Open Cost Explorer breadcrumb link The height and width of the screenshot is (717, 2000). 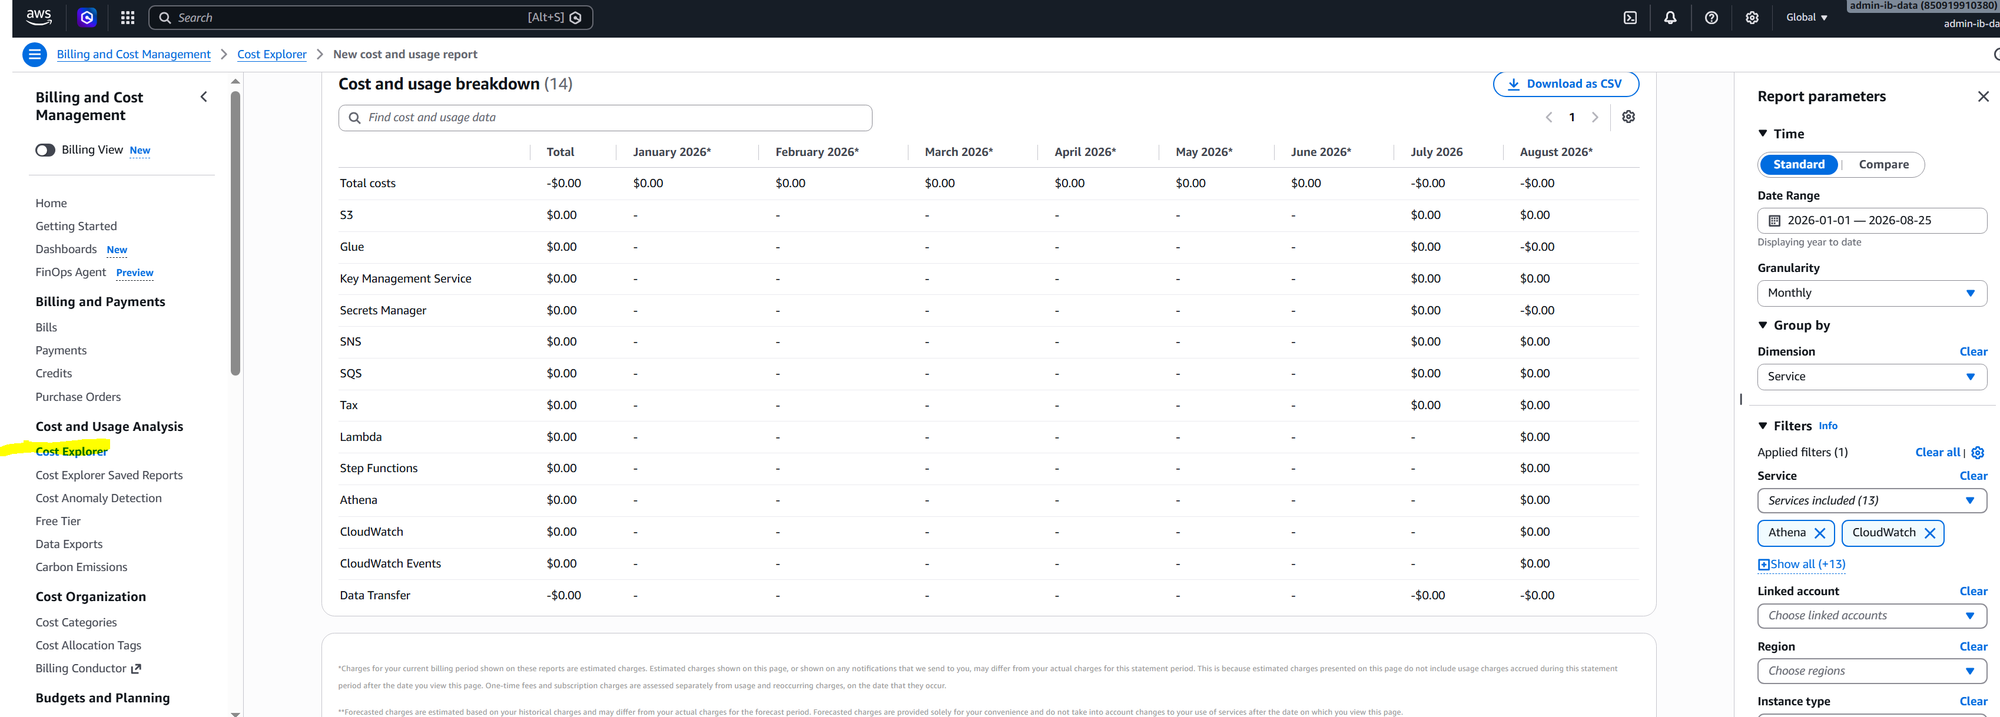[271, 54]
